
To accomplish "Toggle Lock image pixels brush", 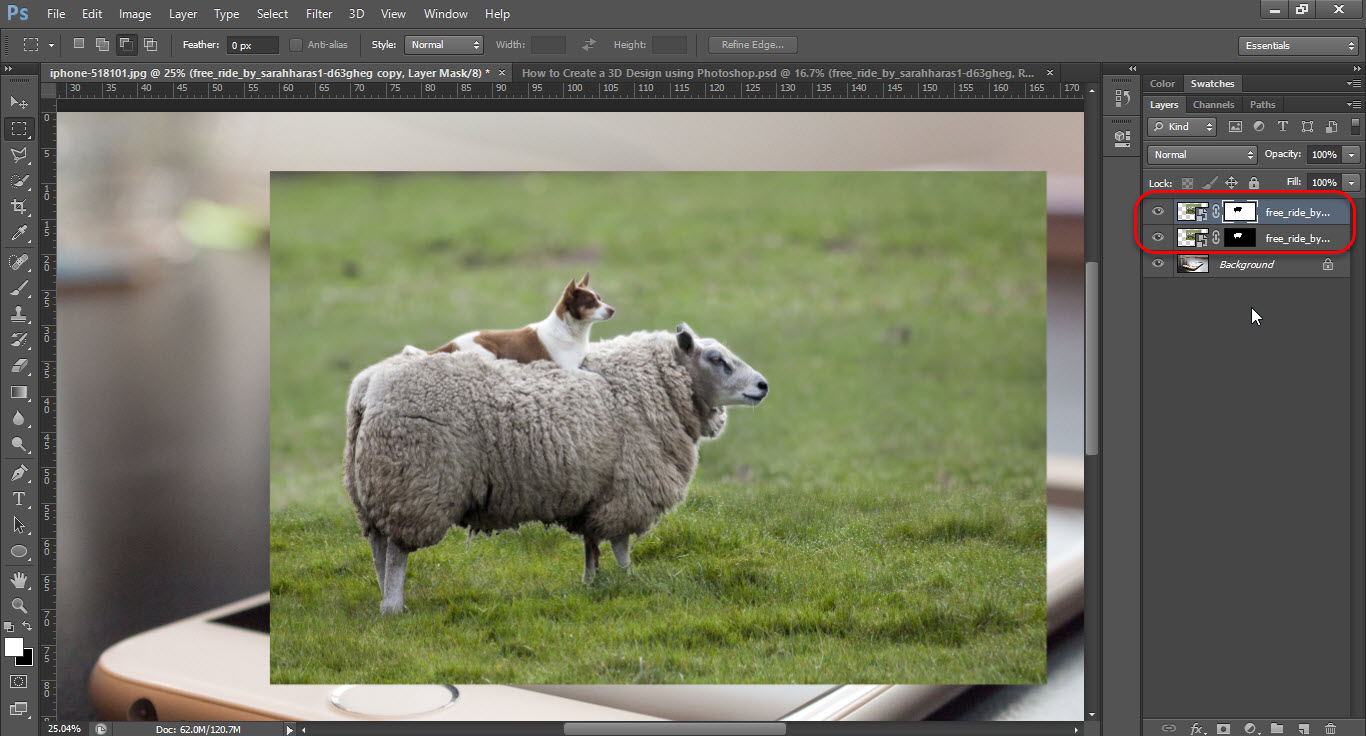I will 1209,183.
